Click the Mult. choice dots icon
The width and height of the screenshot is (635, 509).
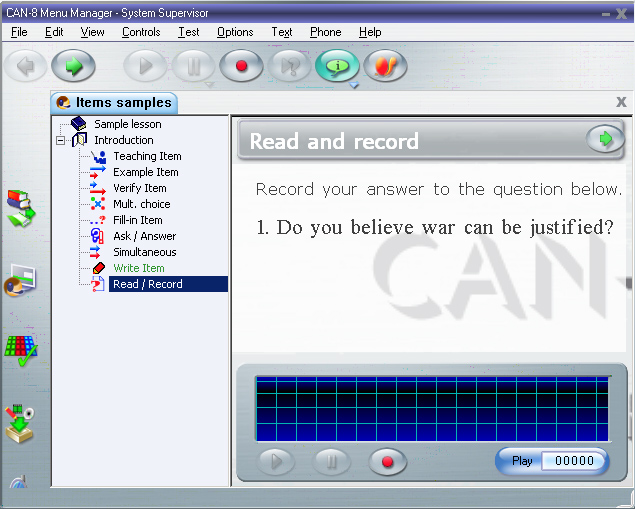tap(98, 203)
